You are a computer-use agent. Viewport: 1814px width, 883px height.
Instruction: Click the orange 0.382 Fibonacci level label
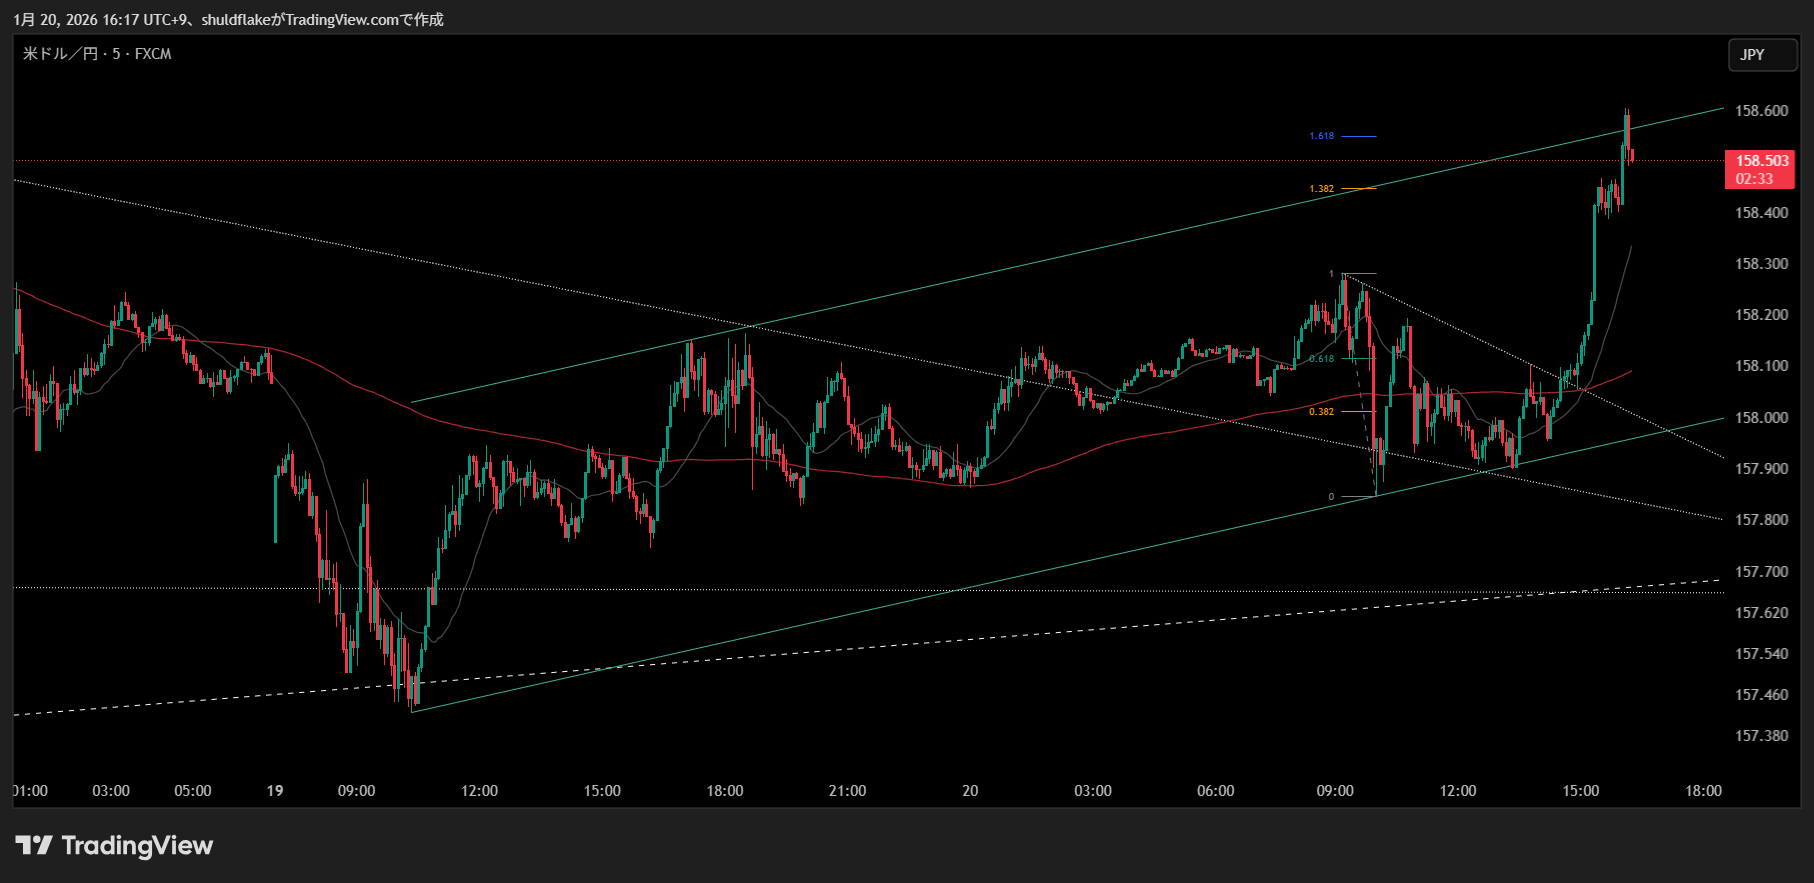[1321, 412]
